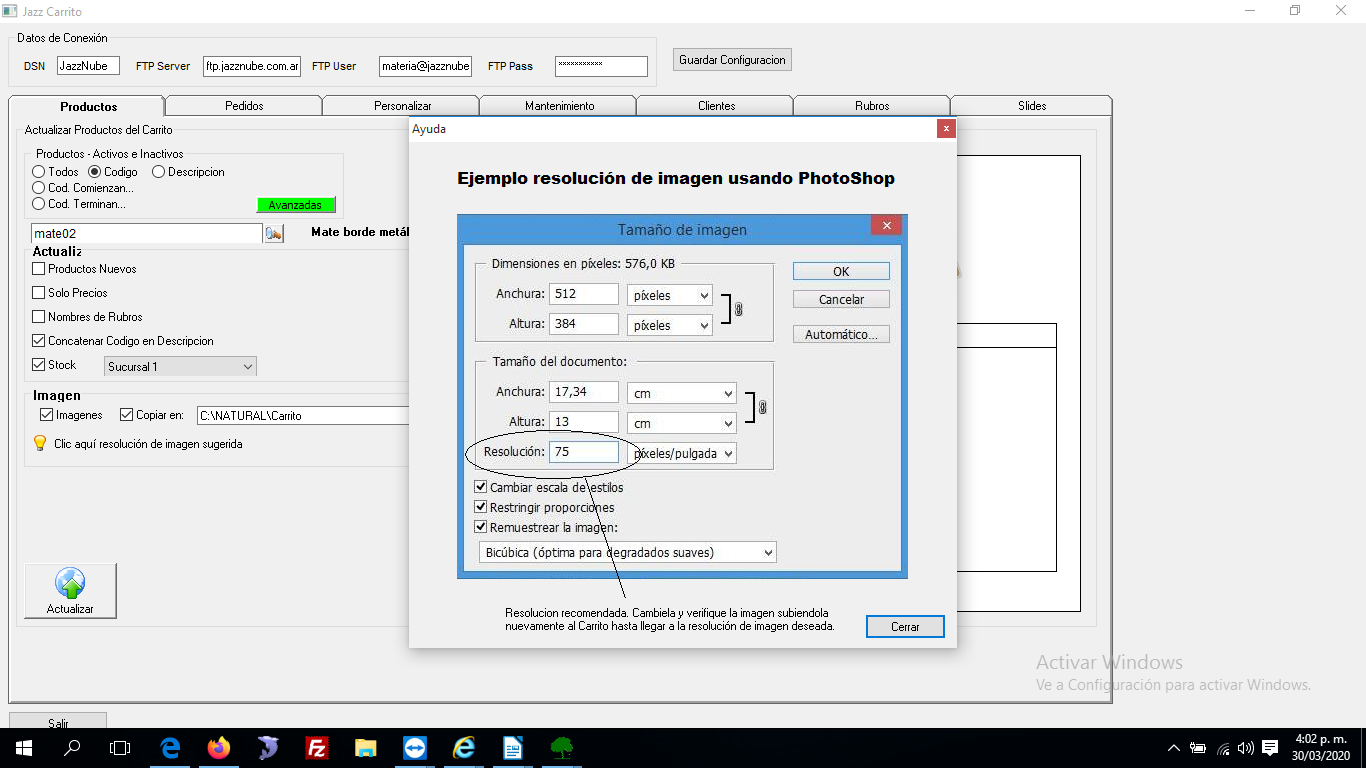Click the C:\NATURAL\Carrito path field
This screenshot has width=1366, height=768.
tap(303, 415)
